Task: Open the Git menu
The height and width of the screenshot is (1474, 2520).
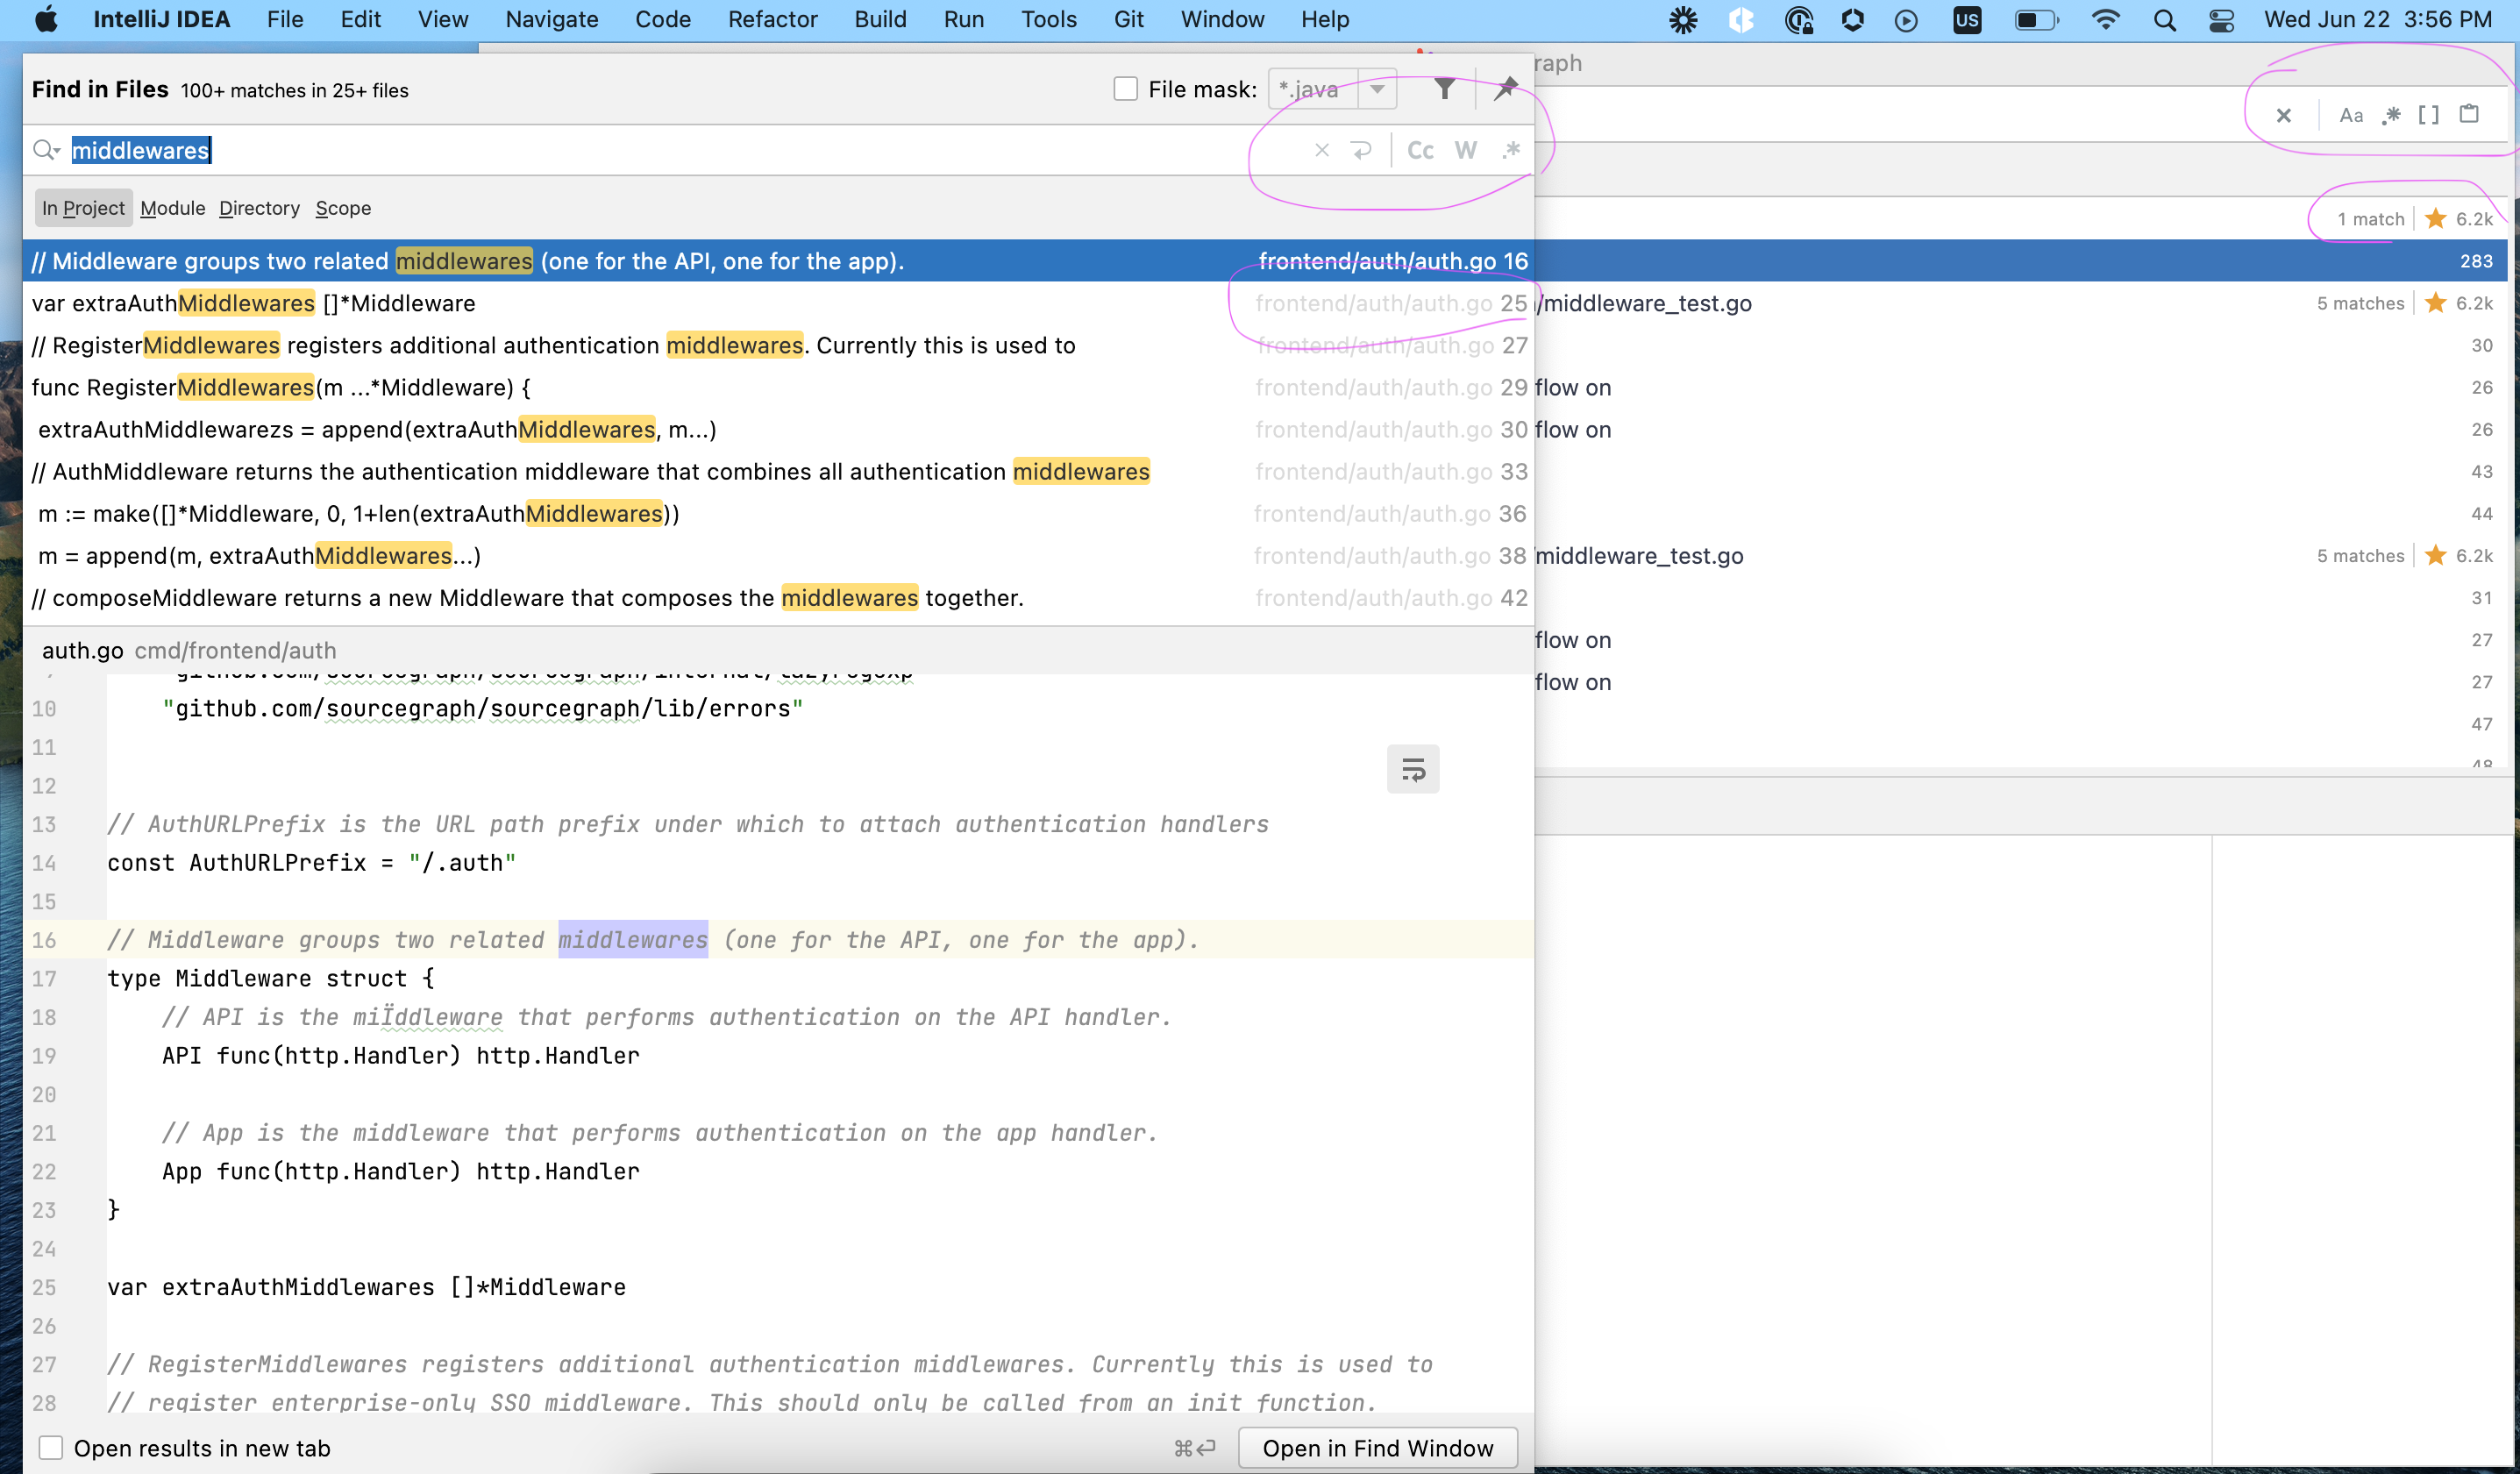Action: [1128, 20]
